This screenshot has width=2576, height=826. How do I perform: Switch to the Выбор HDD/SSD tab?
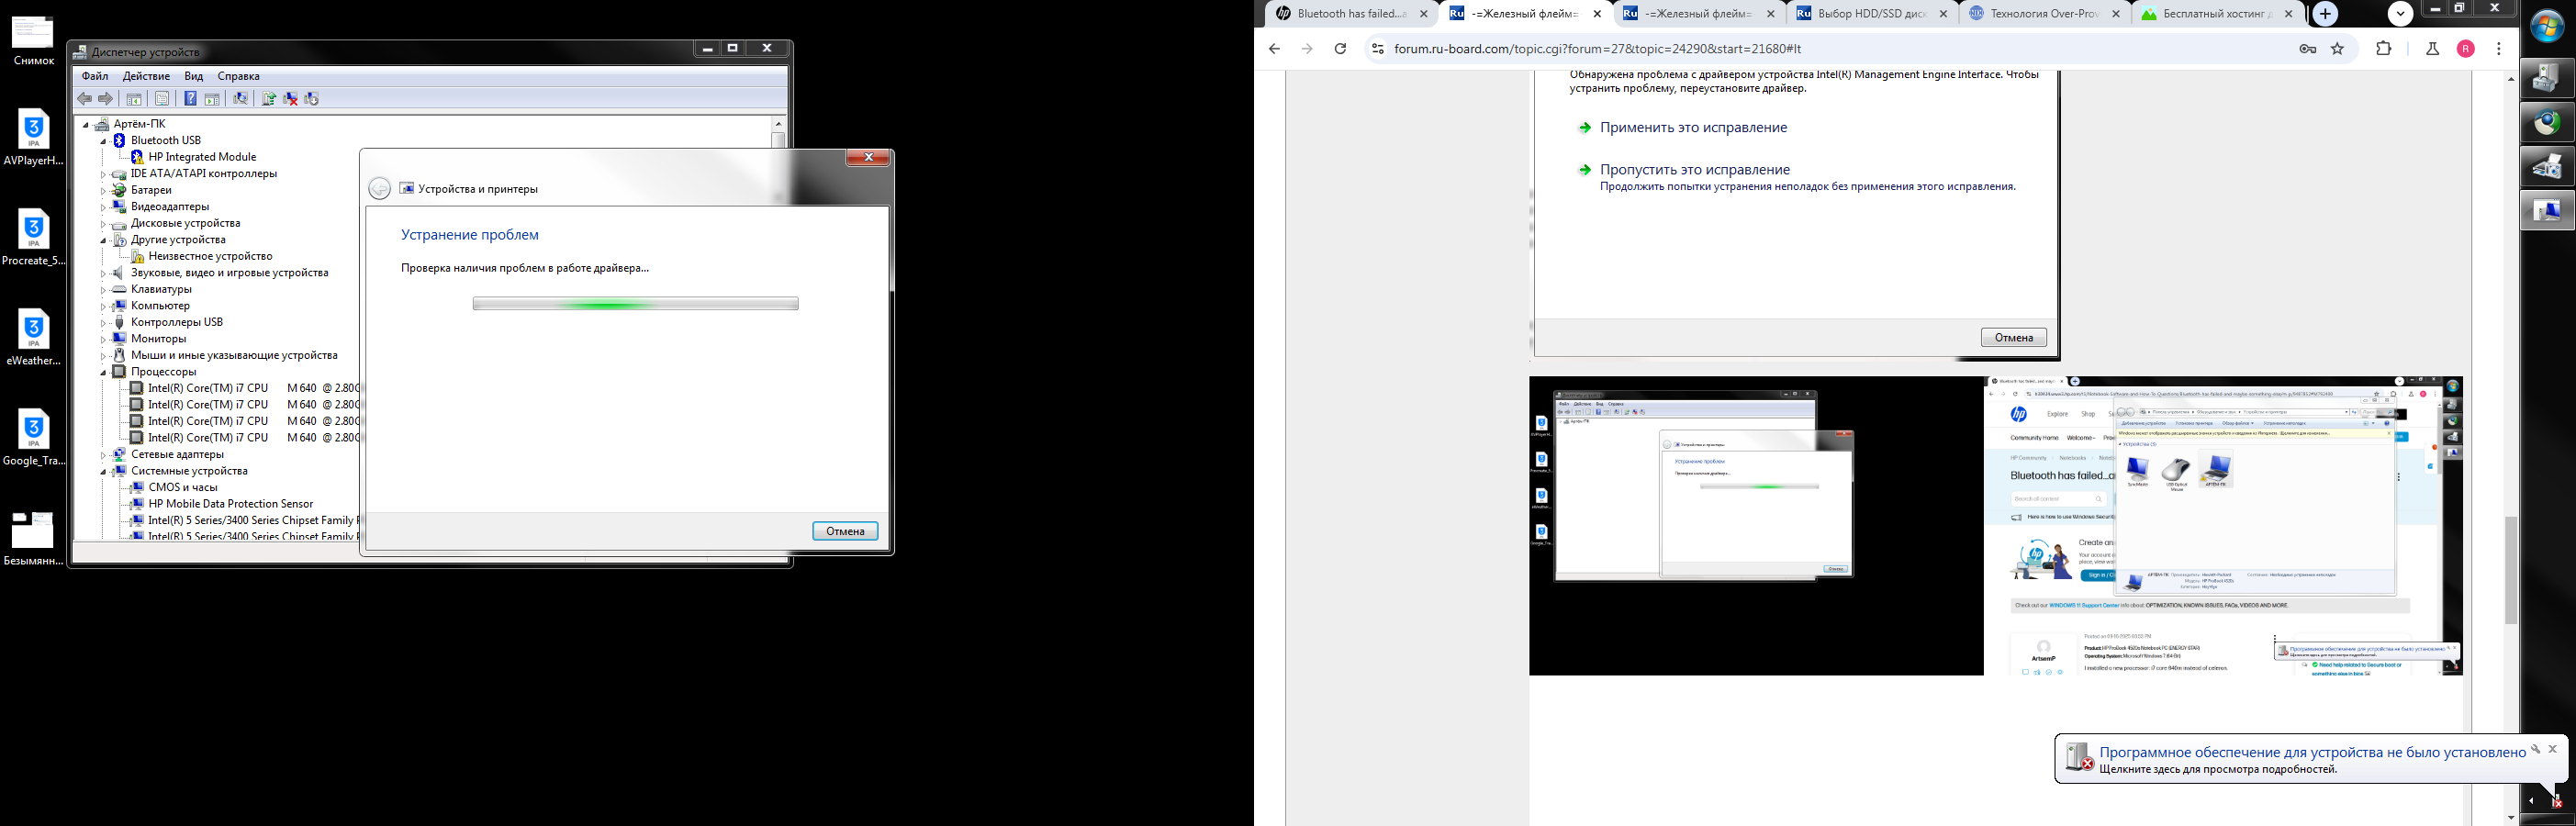[1866, 14]
